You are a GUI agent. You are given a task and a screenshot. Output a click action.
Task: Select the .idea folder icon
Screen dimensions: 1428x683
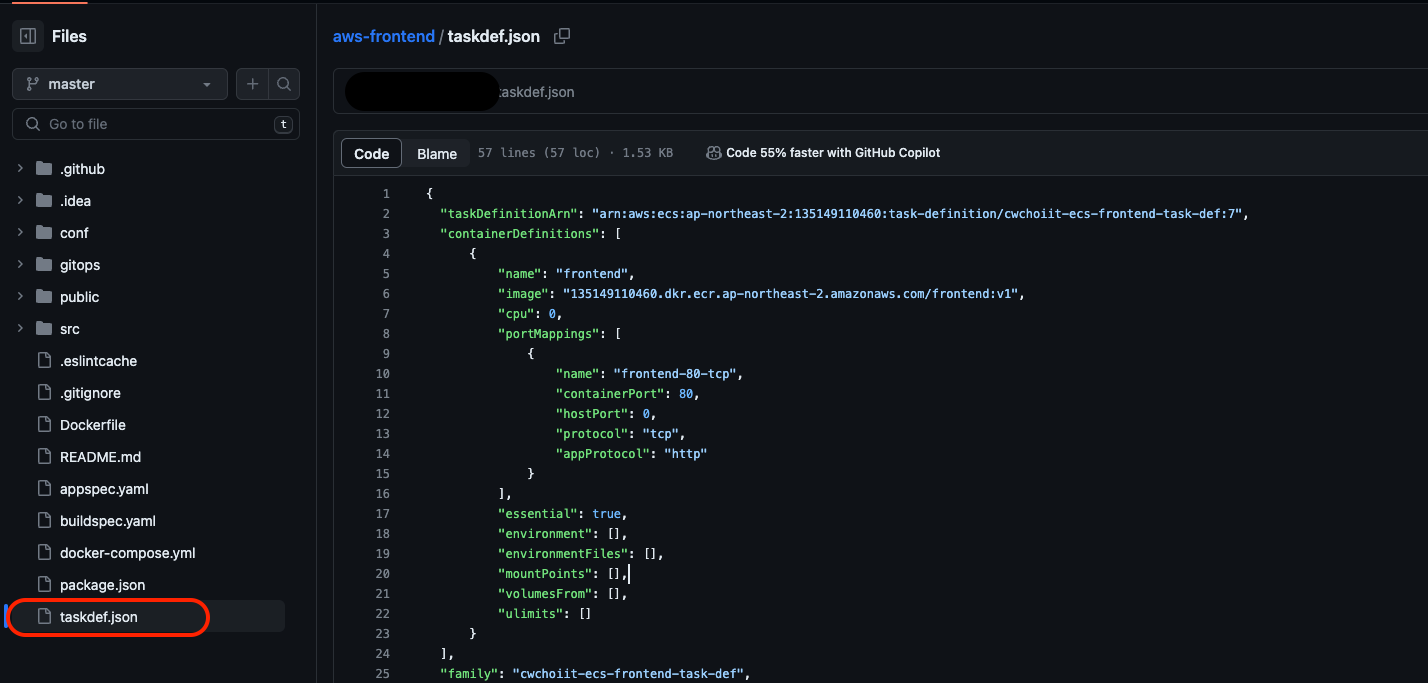tap(43, 201)
